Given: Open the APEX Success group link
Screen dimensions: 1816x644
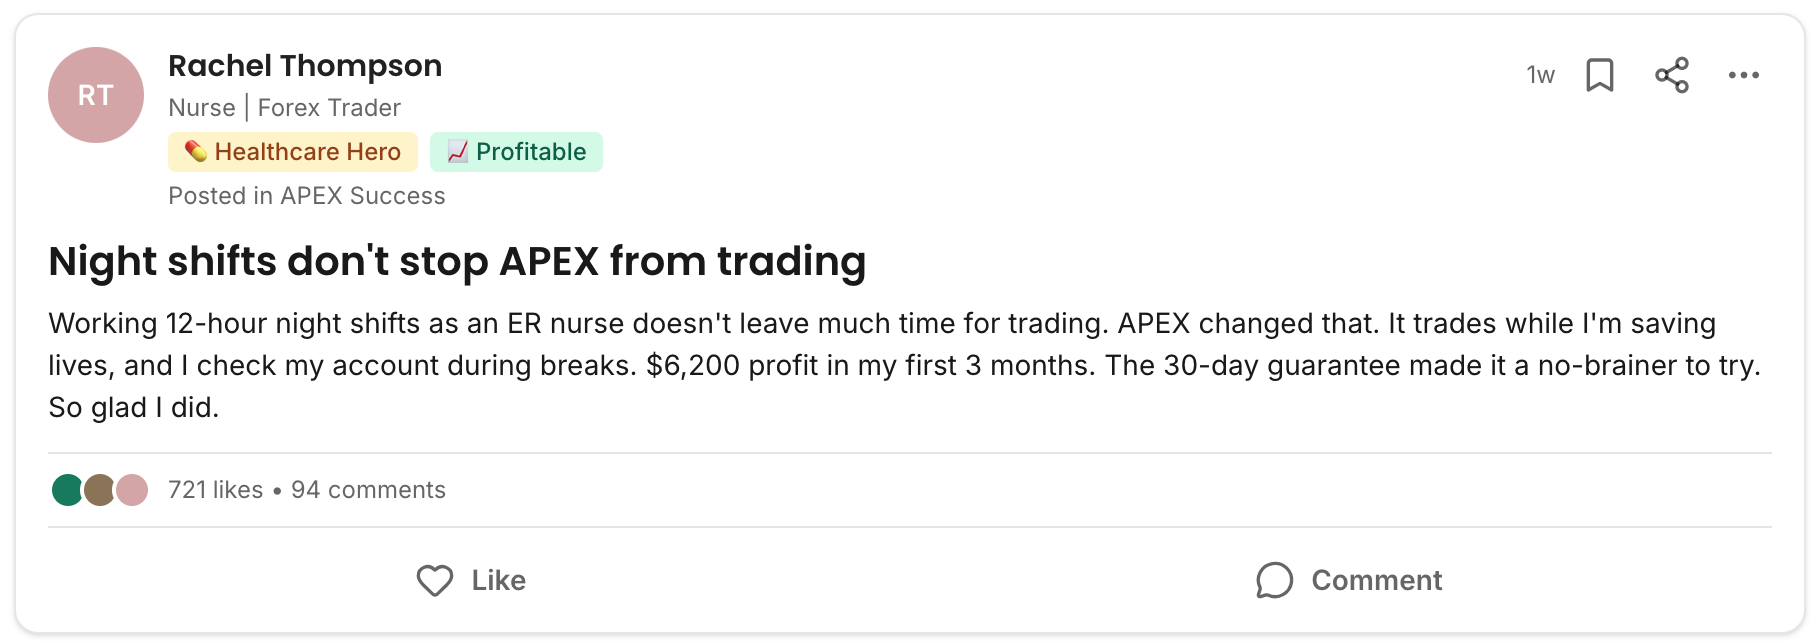Looking at the screenshot, I should [x=362, y=196].
